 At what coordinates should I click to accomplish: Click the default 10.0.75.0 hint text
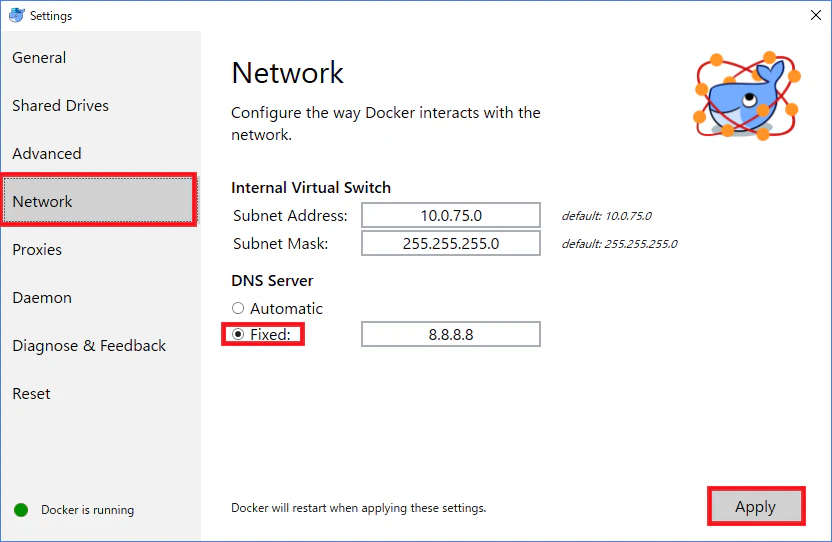(606, 216)
